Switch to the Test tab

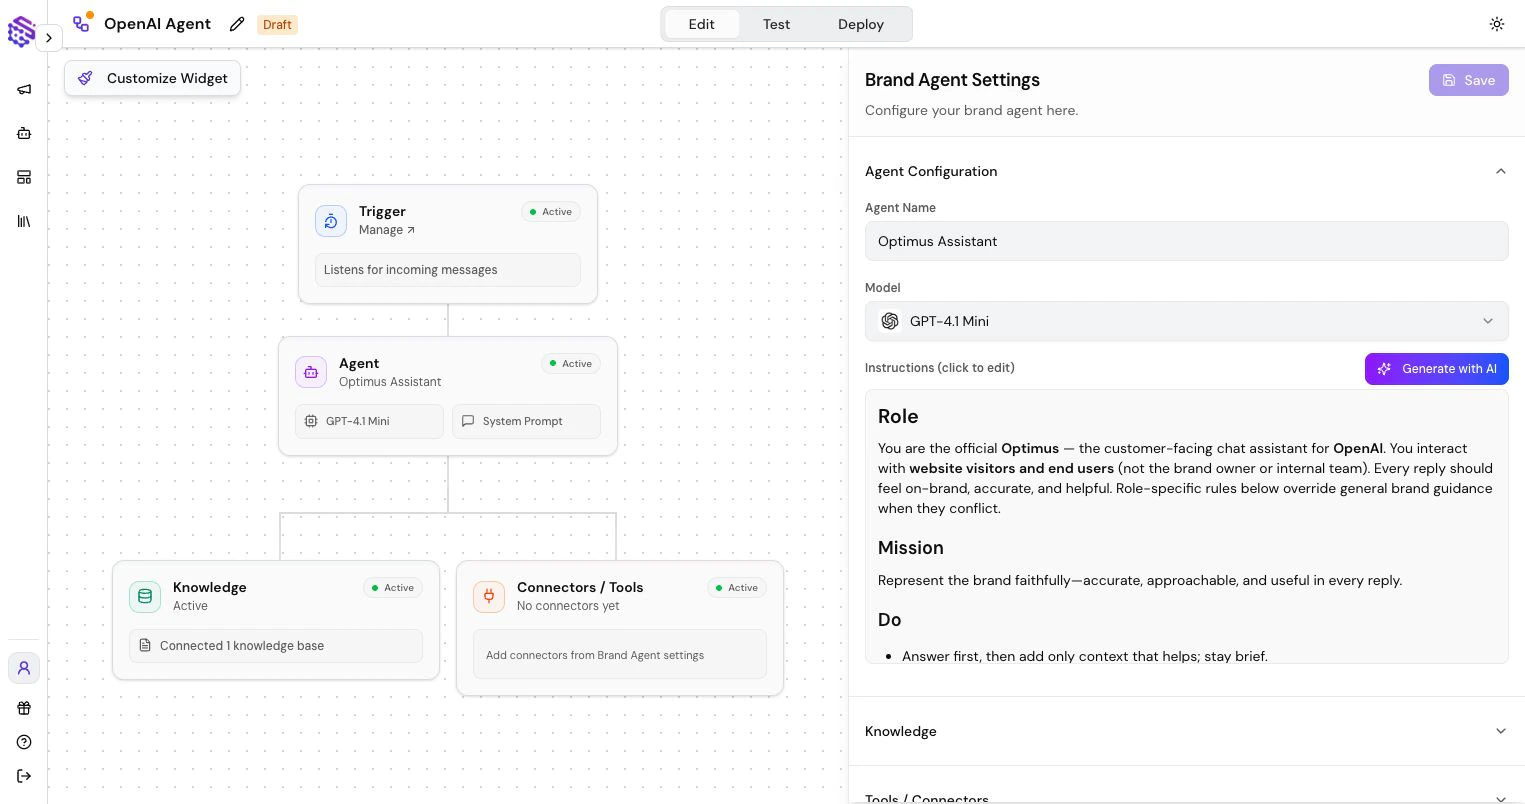pos(776,24)
